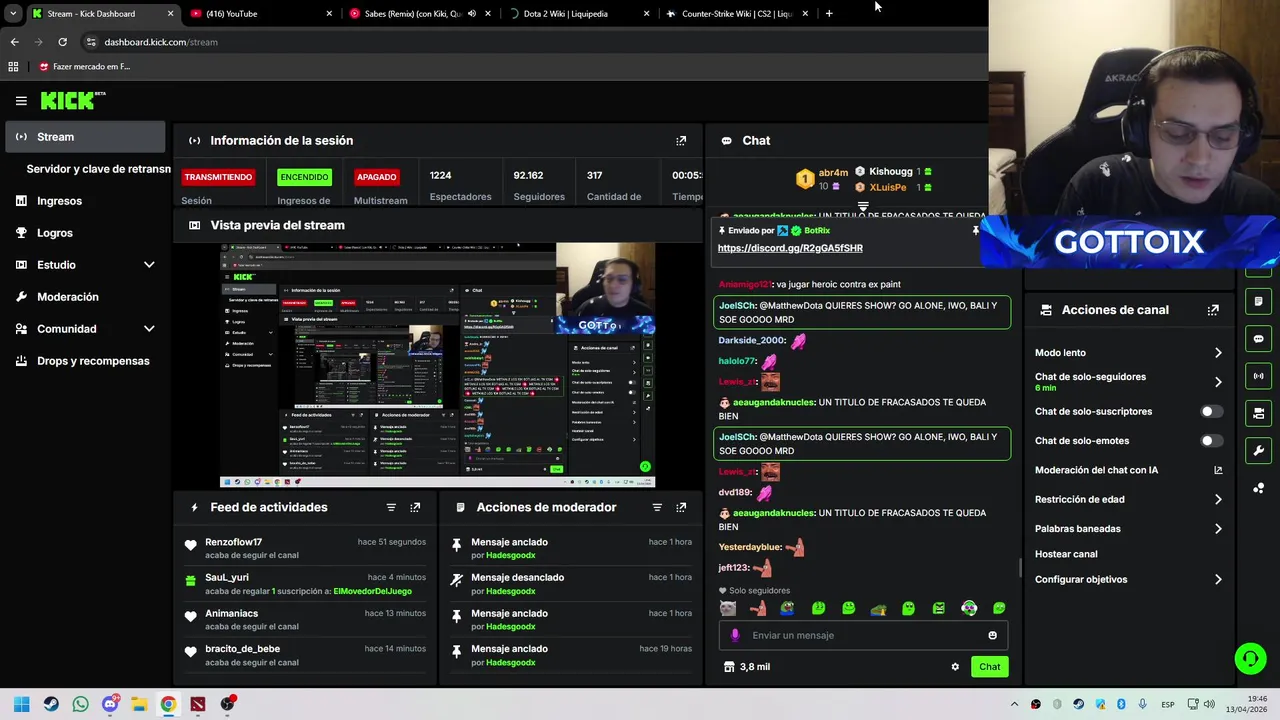The height and width of the screenshot is (720, 1280).
Task: Click the green Chat send button
Action: point(989,667)
